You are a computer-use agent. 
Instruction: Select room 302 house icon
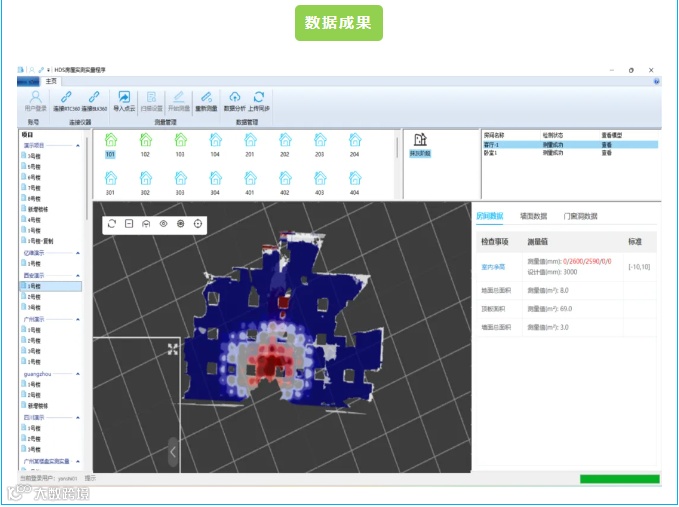pos(146,178)
